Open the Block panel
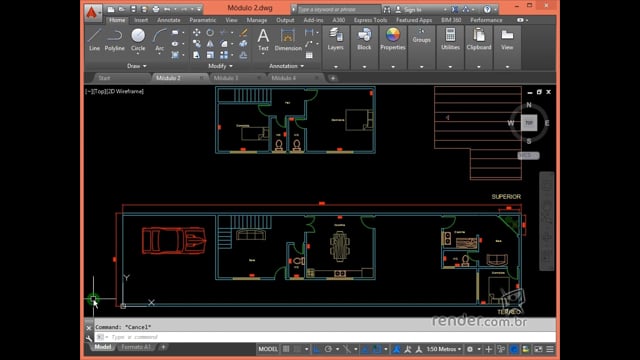This screenshot has width=640, height=360. coord(364,39)
